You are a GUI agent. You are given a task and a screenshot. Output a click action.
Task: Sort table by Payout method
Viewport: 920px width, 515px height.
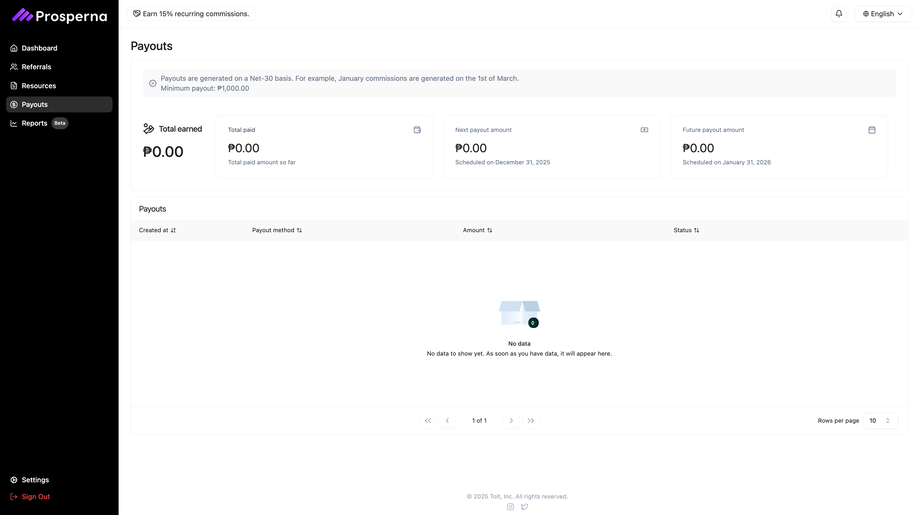click(x=277, y=231)
